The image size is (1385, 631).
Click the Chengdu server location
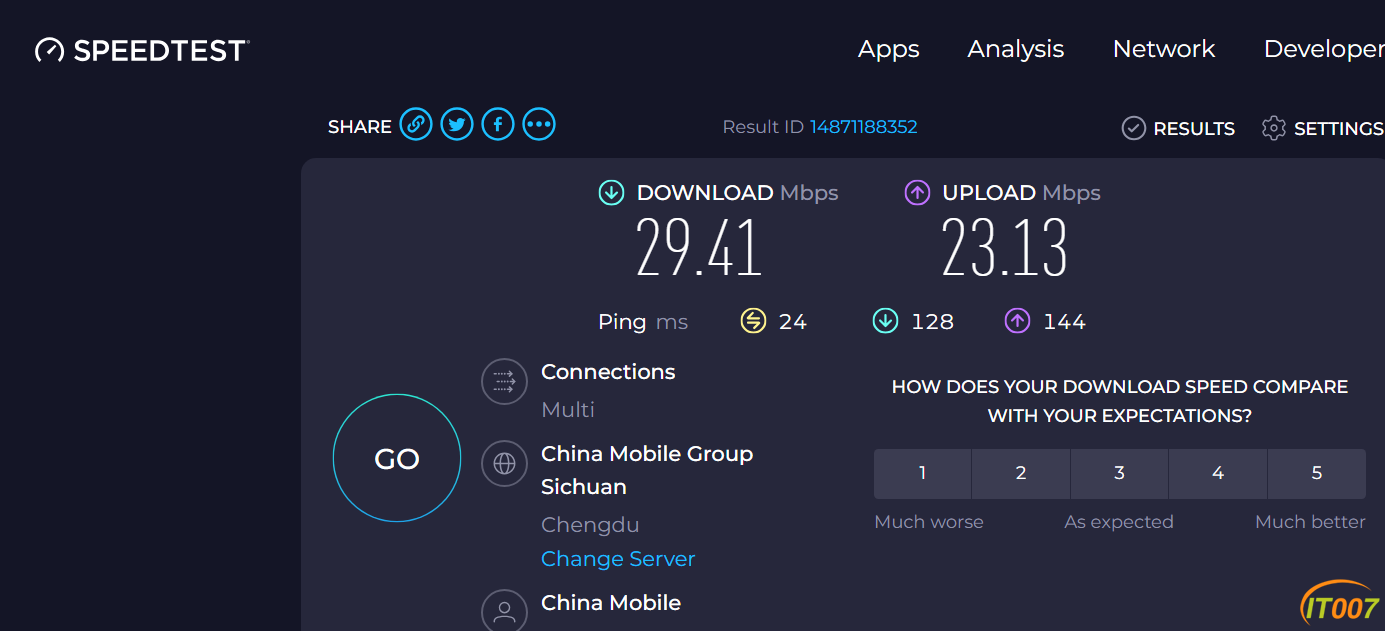point(590,525)
